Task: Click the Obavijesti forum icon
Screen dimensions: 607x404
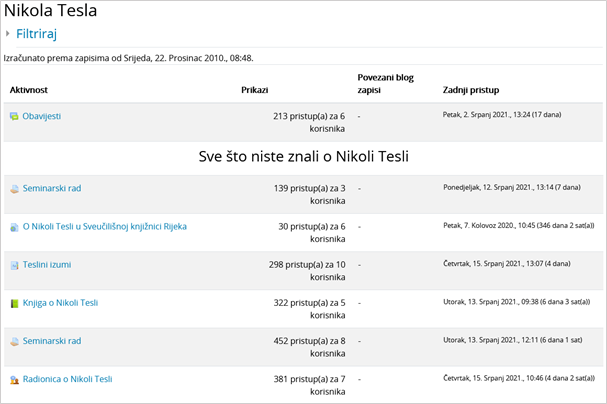Action: click(14, 116)
